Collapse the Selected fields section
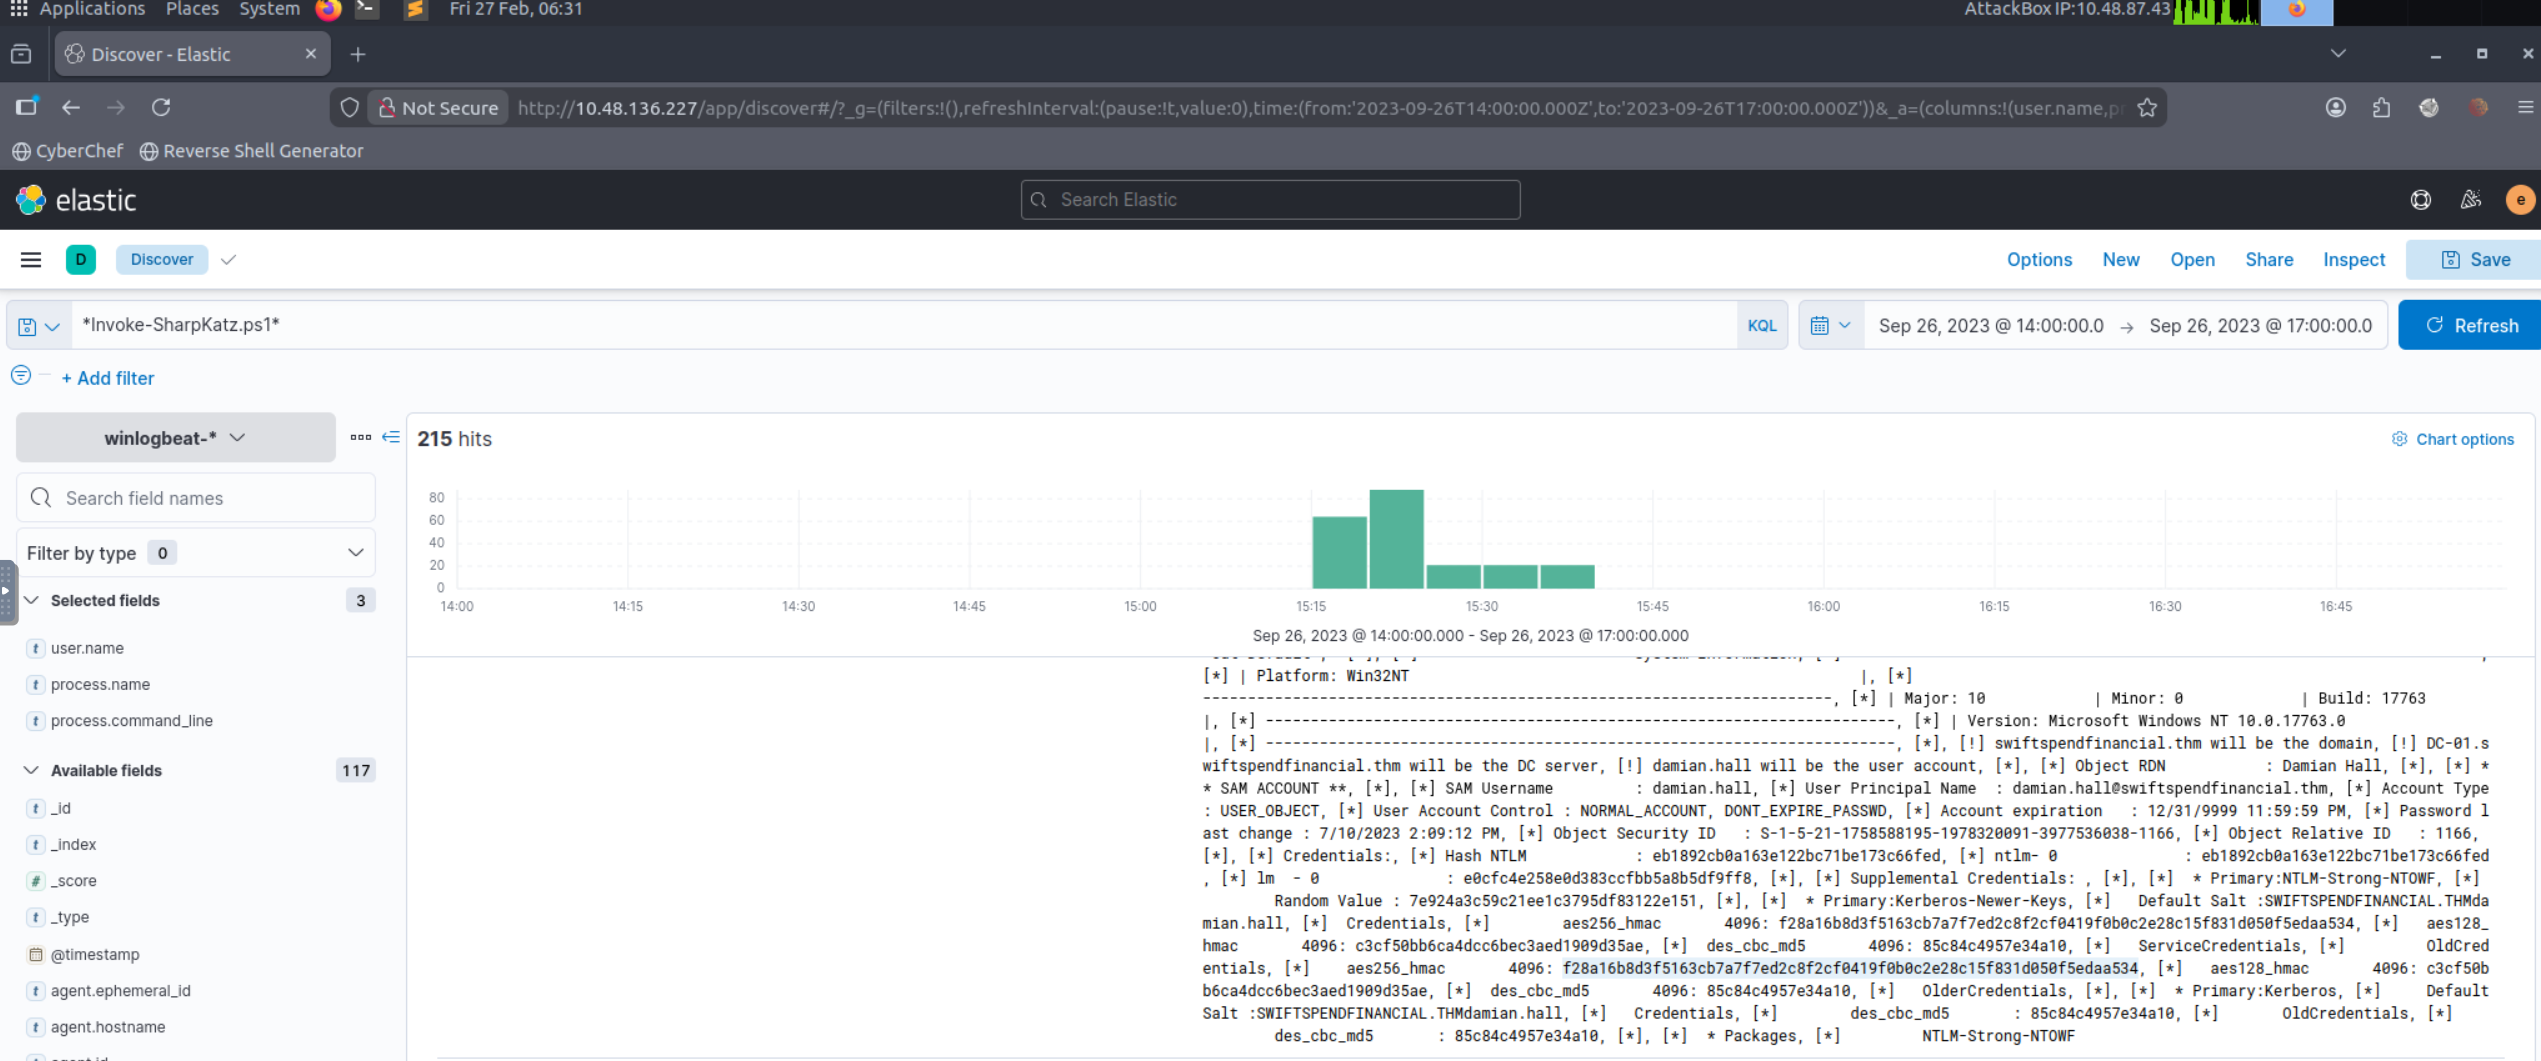The image size is (2541, 1061). tap(32, 600)
